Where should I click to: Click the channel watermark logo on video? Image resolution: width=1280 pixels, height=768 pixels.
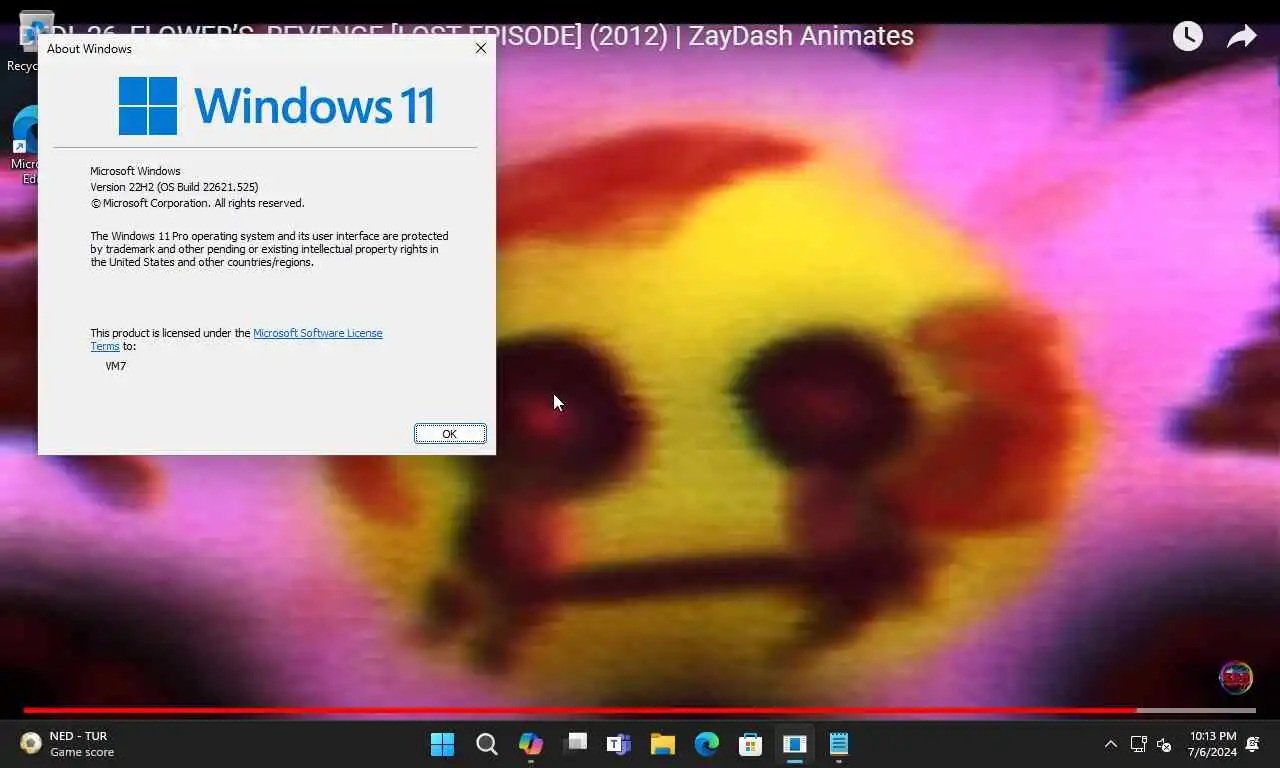[1236, 677]
